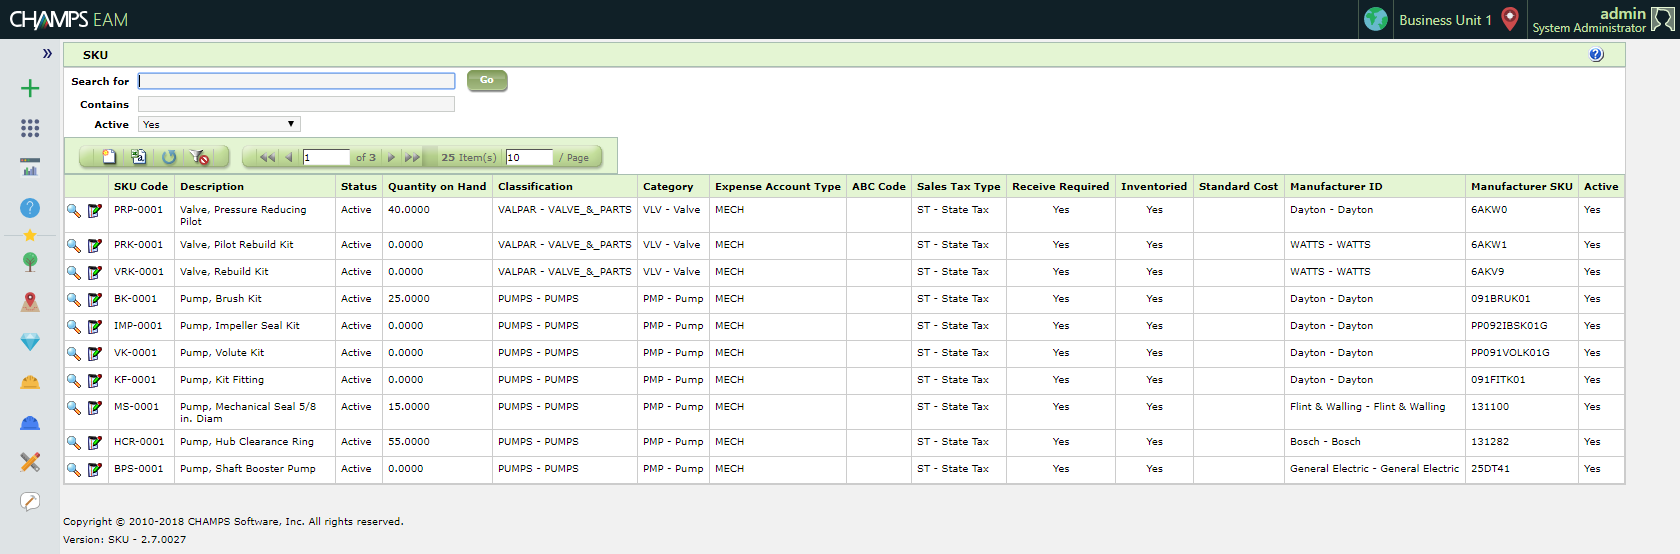Click the clear filter funnel icon
The width and height of the screenshot is (1680, 554).
[x=200, y=157]
